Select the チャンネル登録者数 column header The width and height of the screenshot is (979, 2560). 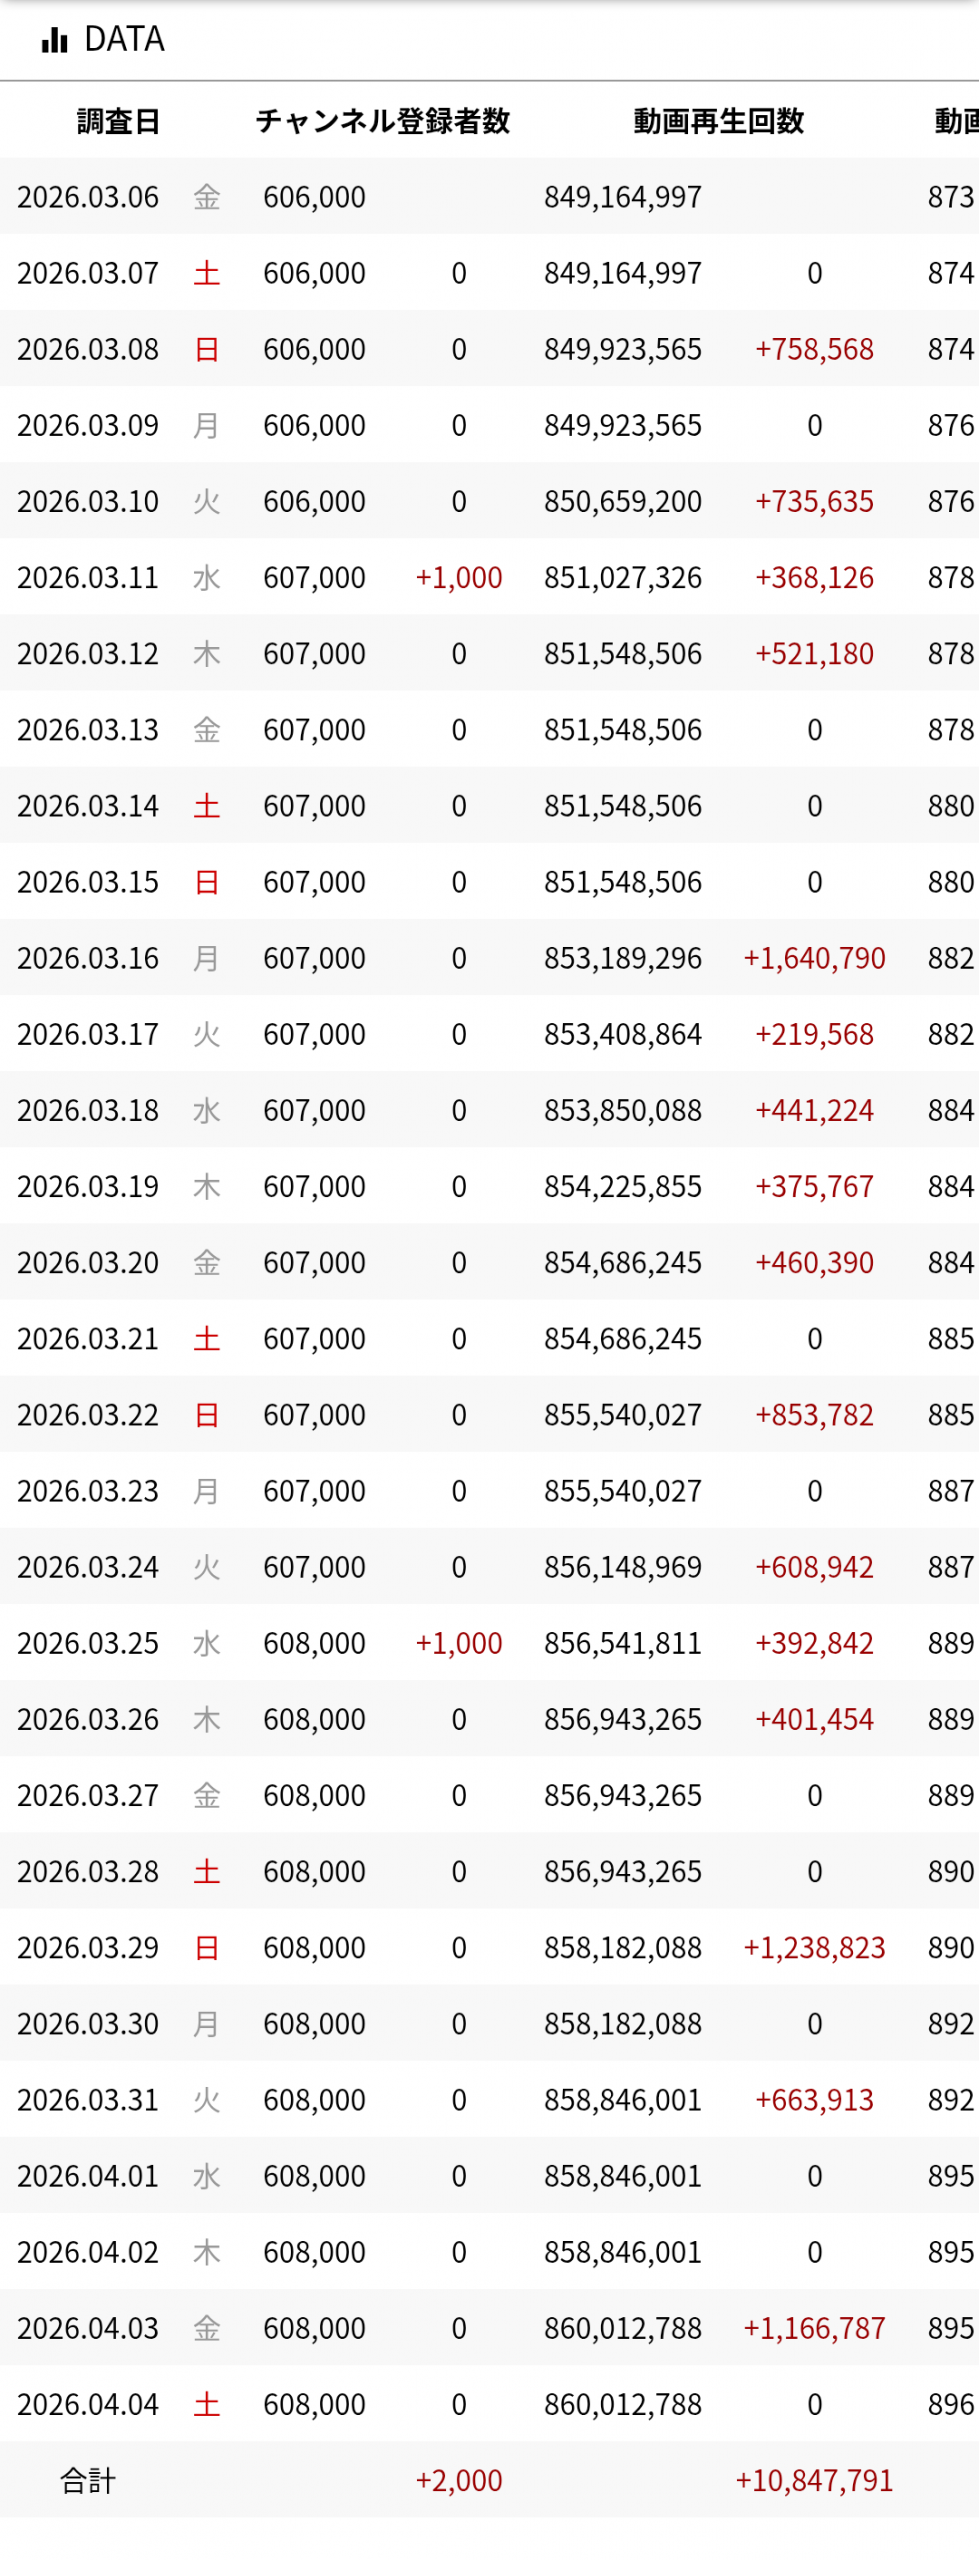click(x=382, y=121)
